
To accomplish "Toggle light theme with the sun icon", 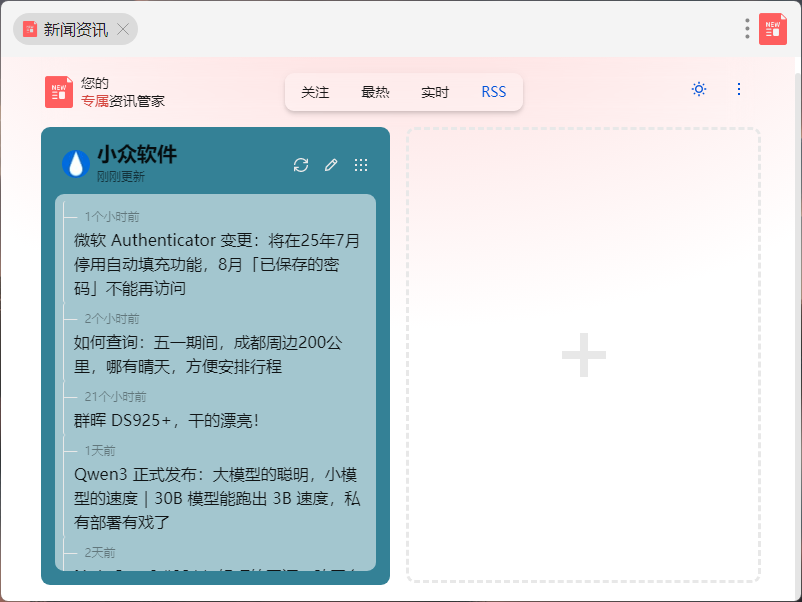I will point(699,90).
